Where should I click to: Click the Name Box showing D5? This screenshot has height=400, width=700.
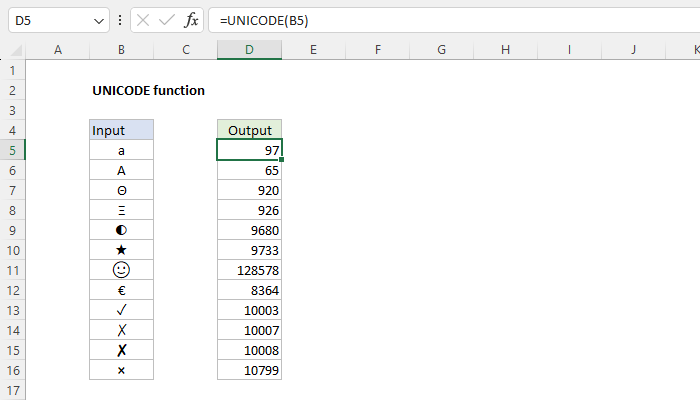pos(59,20)
